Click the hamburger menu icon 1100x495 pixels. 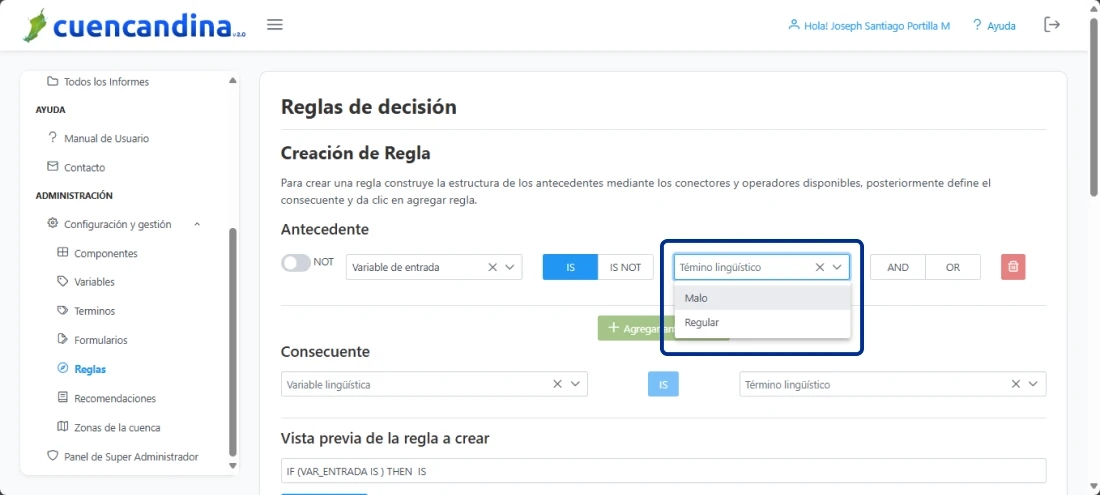275,25
